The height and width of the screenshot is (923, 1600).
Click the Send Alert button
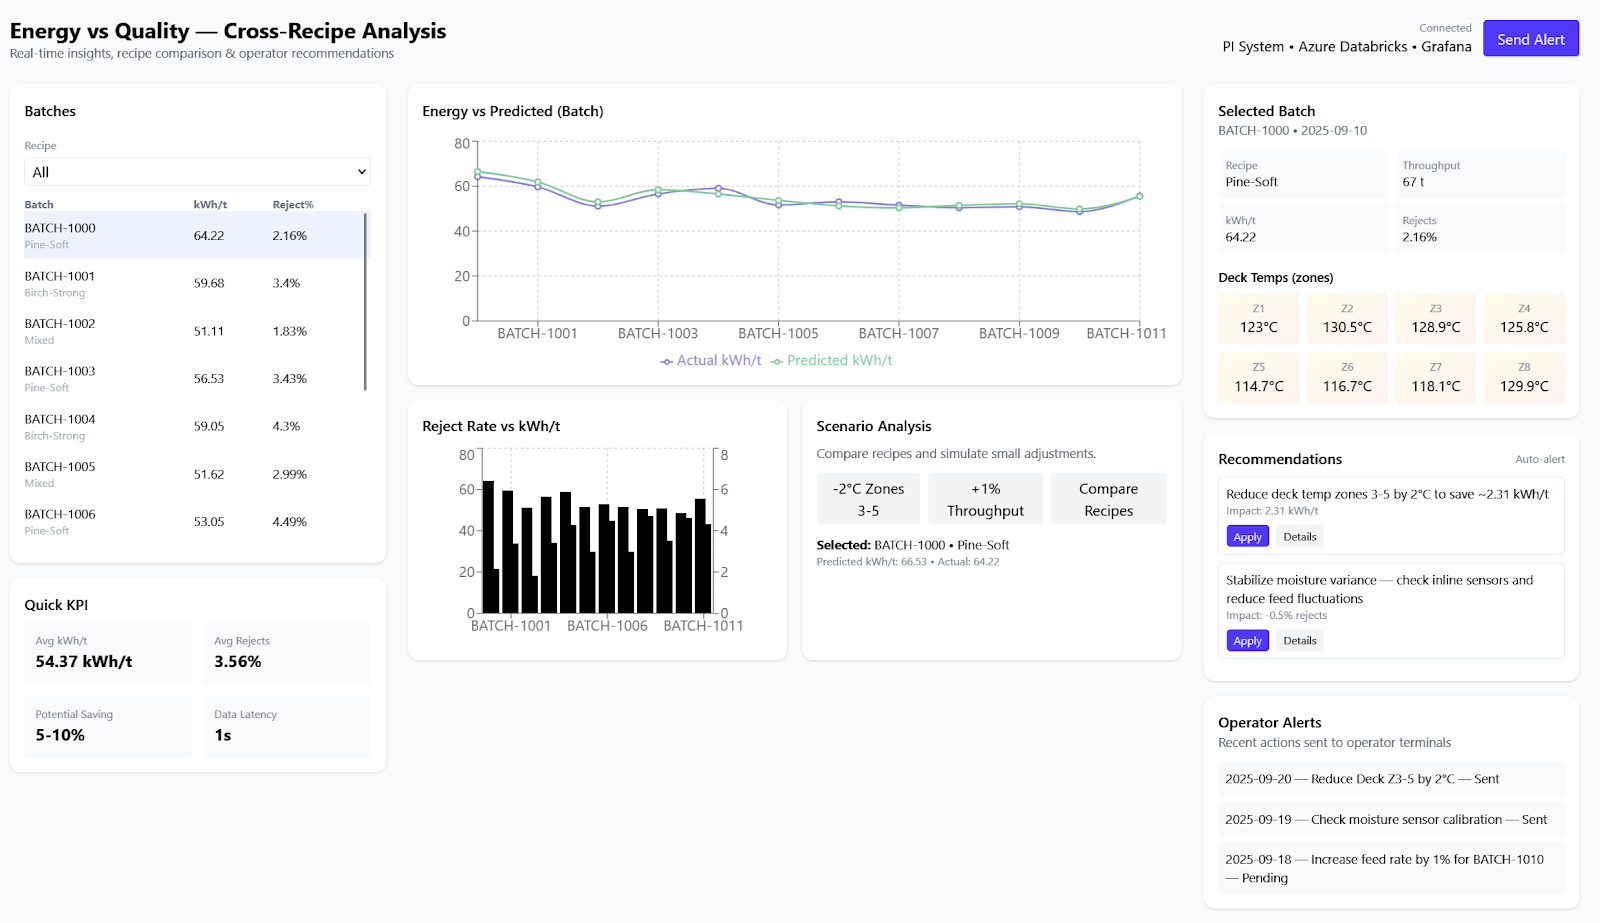pos(1530,39)
